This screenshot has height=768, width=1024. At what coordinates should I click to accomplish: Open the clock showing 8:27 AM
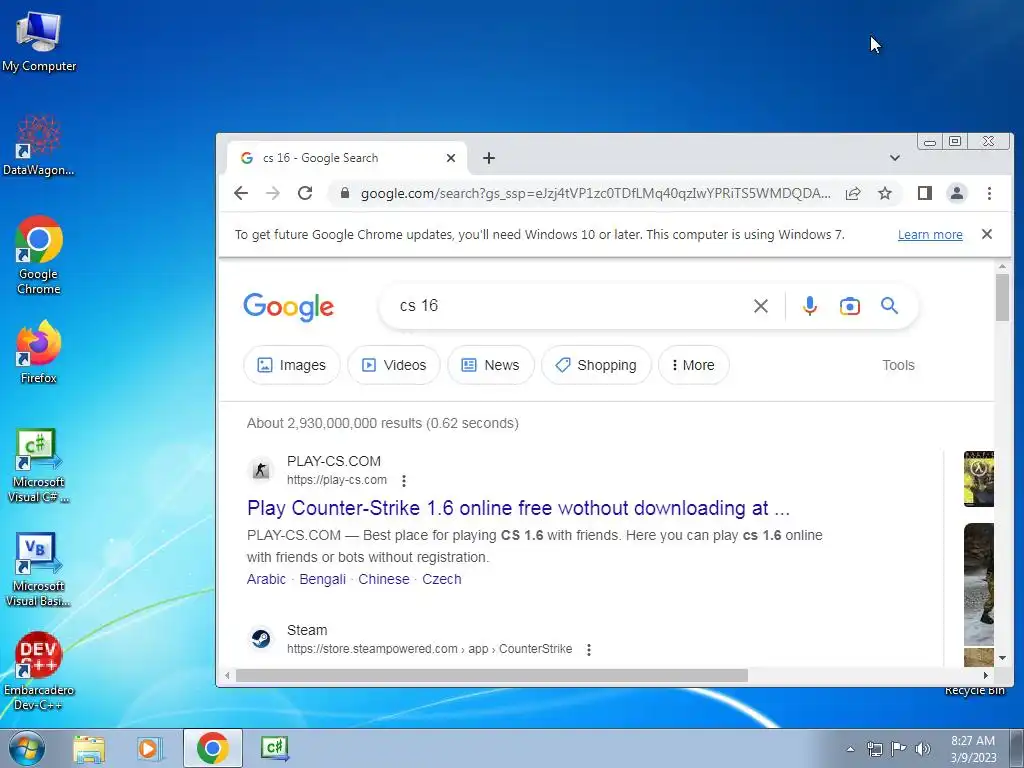click(973, 749)
